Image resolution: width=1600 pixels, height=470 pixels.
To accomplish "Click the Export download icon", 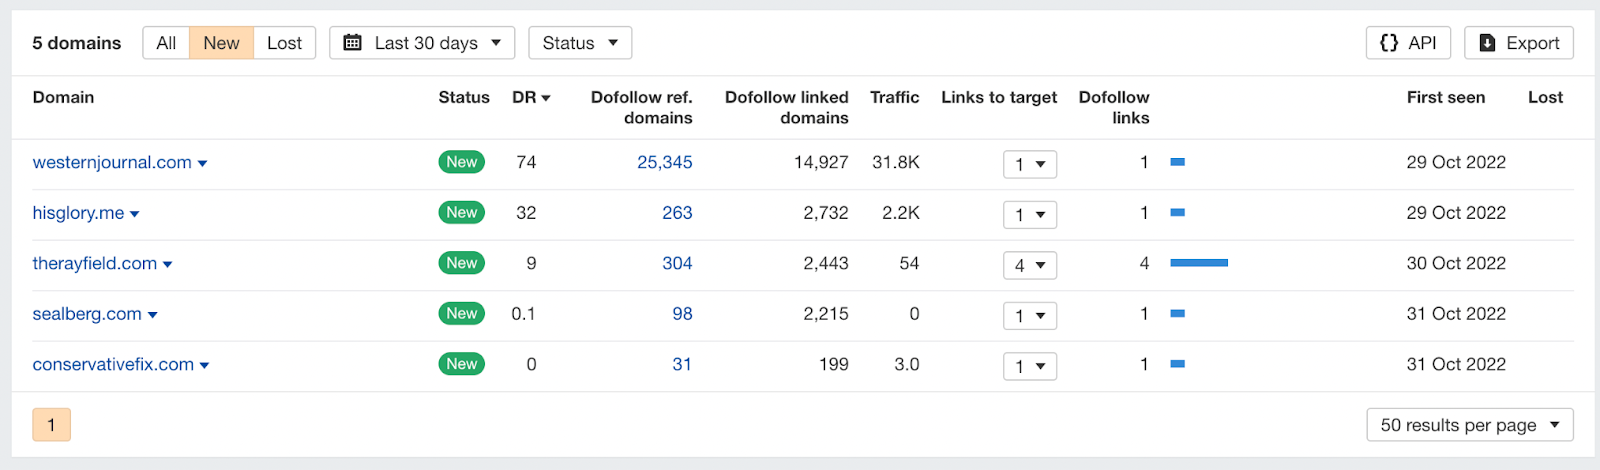I will (x=1487, y=43).
